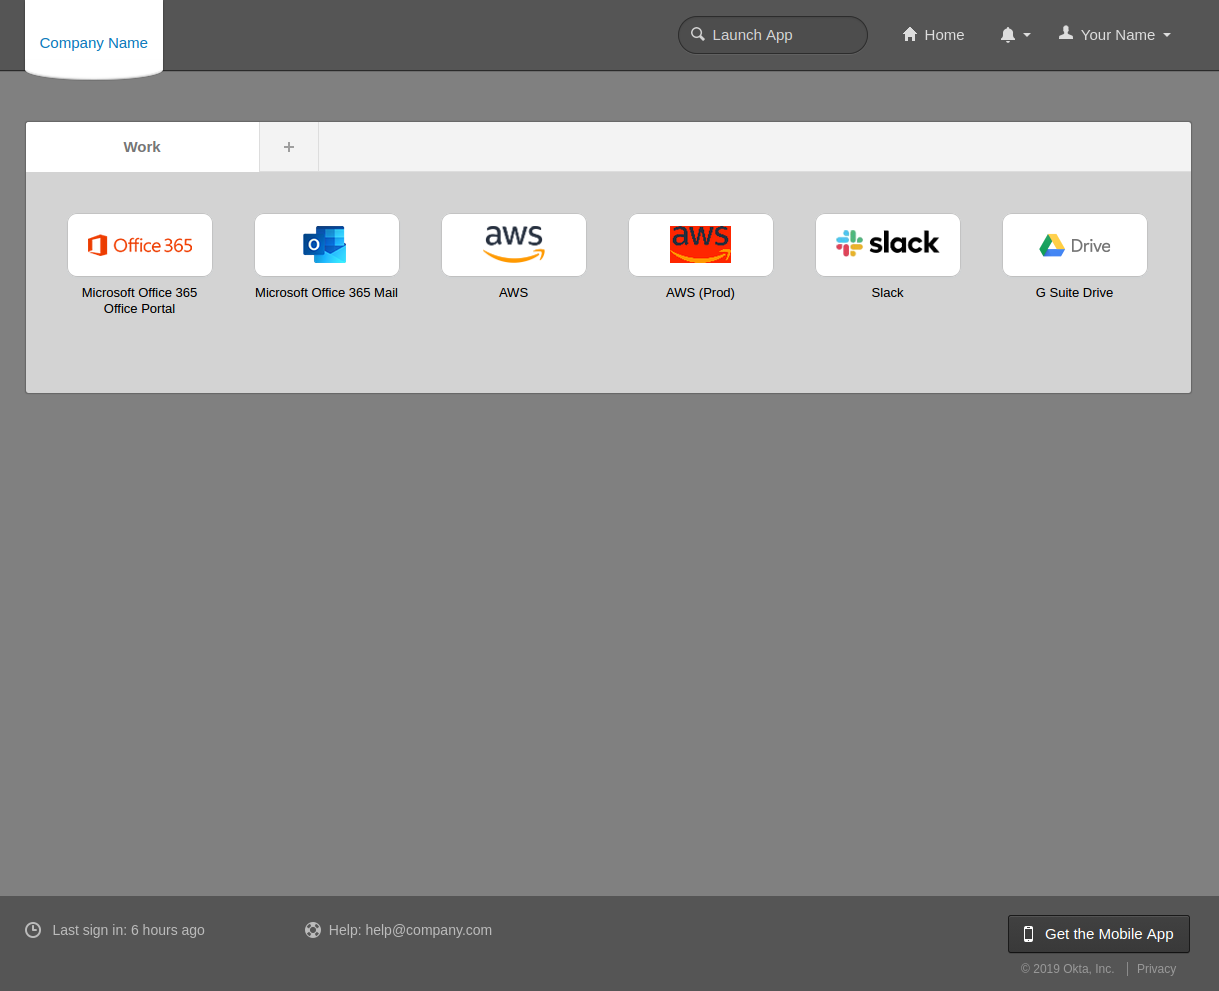Select the Work tab
This screenshot has height=991, width=1219.
tap(142, 147)
